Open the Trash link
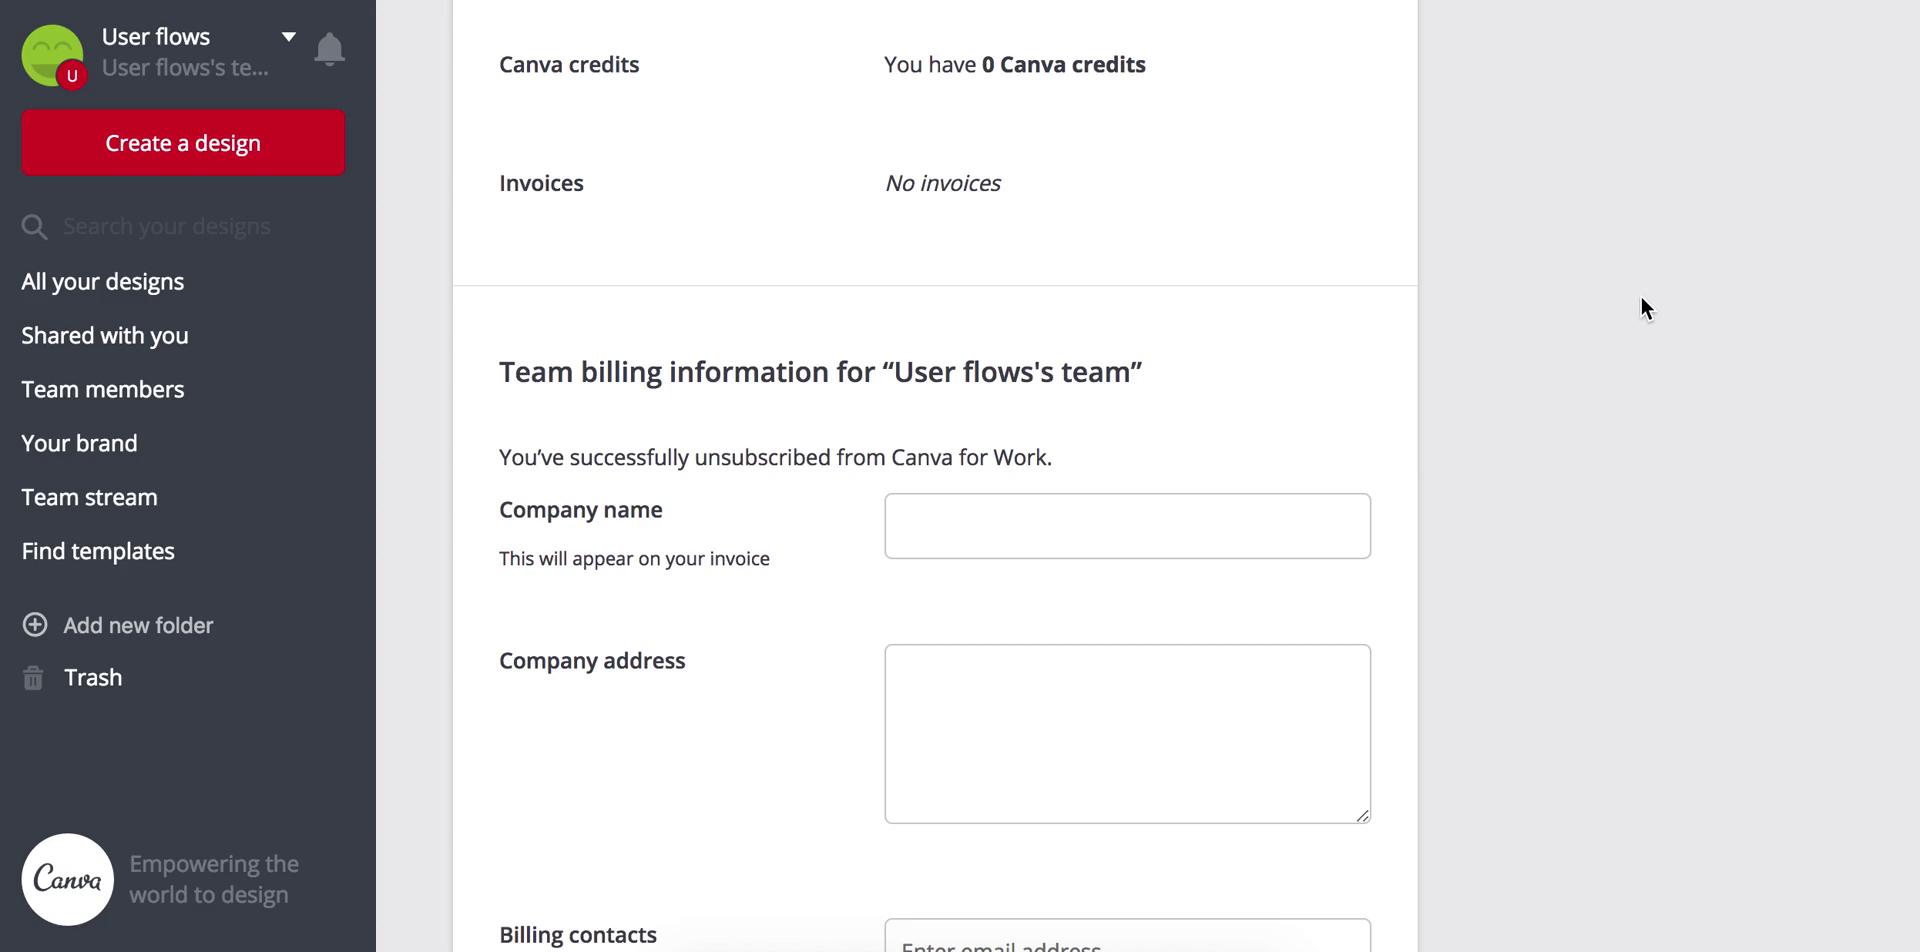Image resolution: width=1920 pixels, height=952 pixels. coord(93,678)
